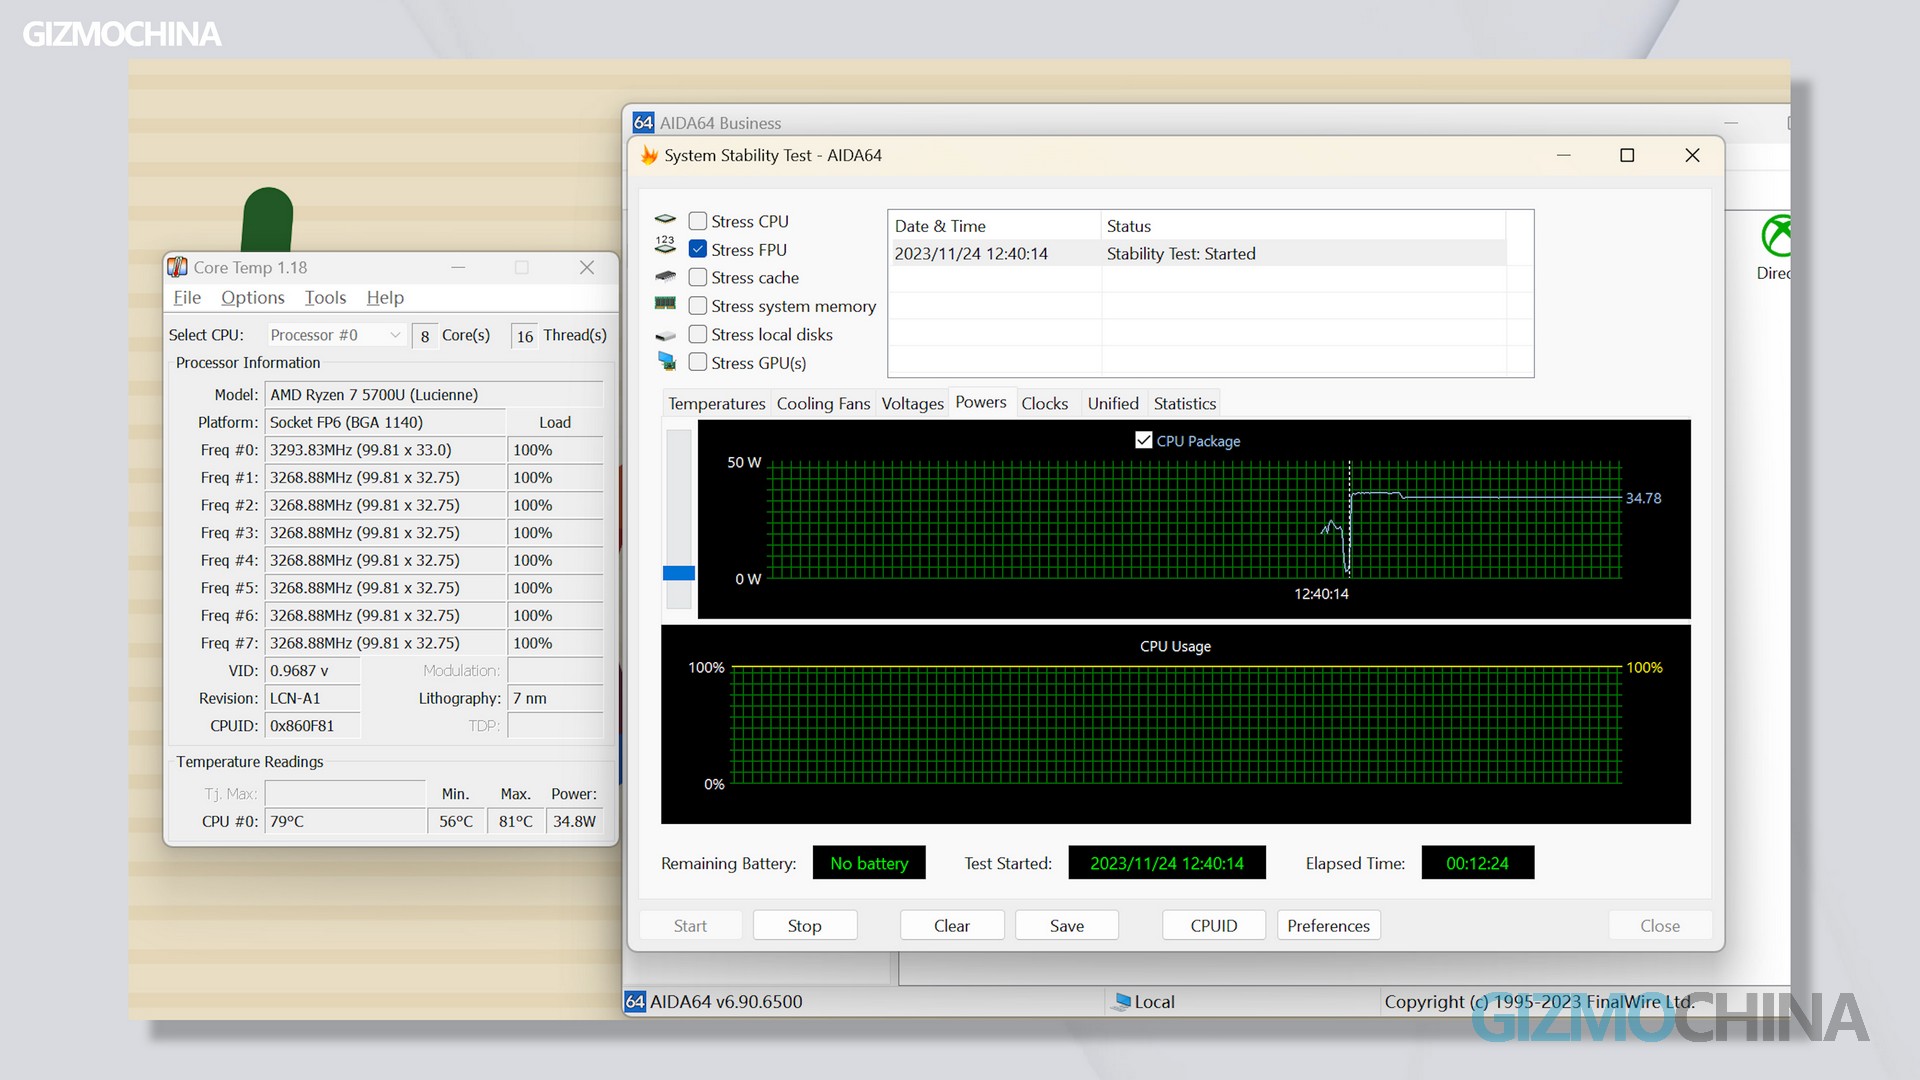Image resolution: width=1920 pixels, height=1080 pixels.
Task: Open the Tools menu in Core Temp
Action: click(x=325, y=297)
